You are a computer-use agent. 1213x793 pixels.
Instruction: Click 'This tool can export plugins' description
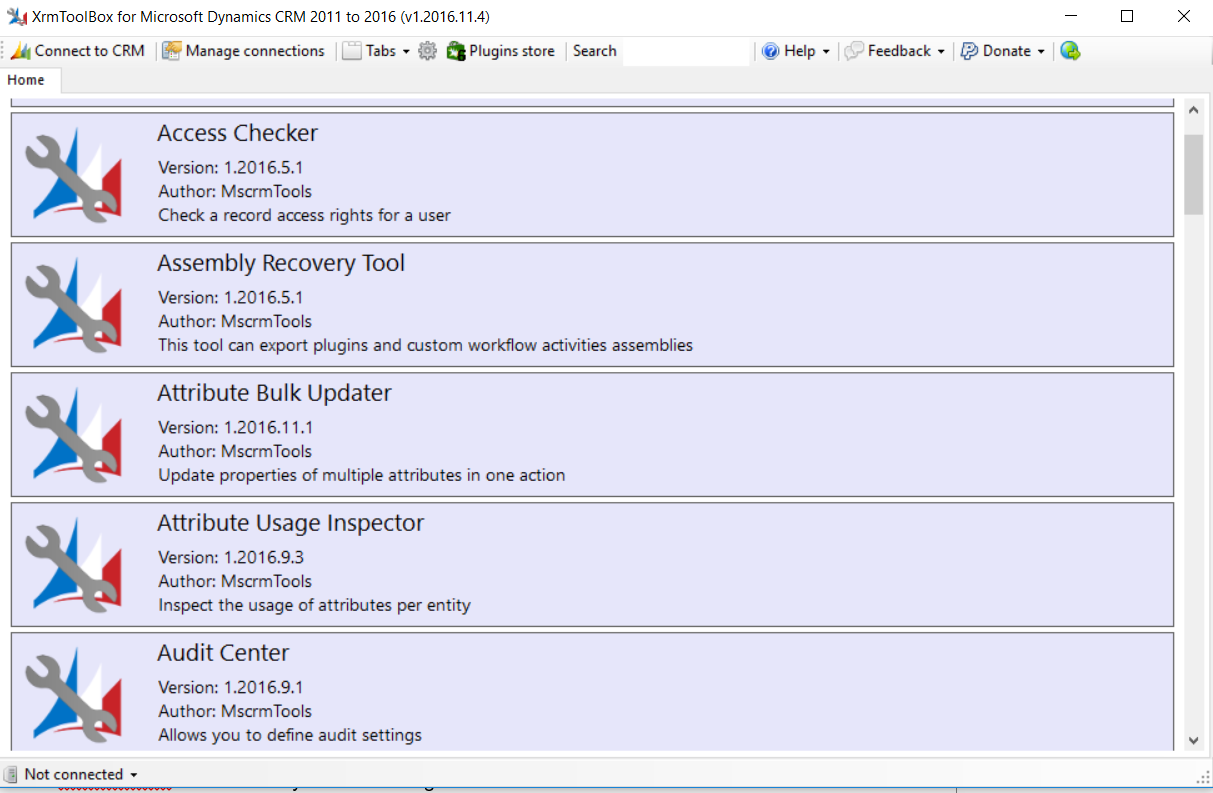coord(426,345)
